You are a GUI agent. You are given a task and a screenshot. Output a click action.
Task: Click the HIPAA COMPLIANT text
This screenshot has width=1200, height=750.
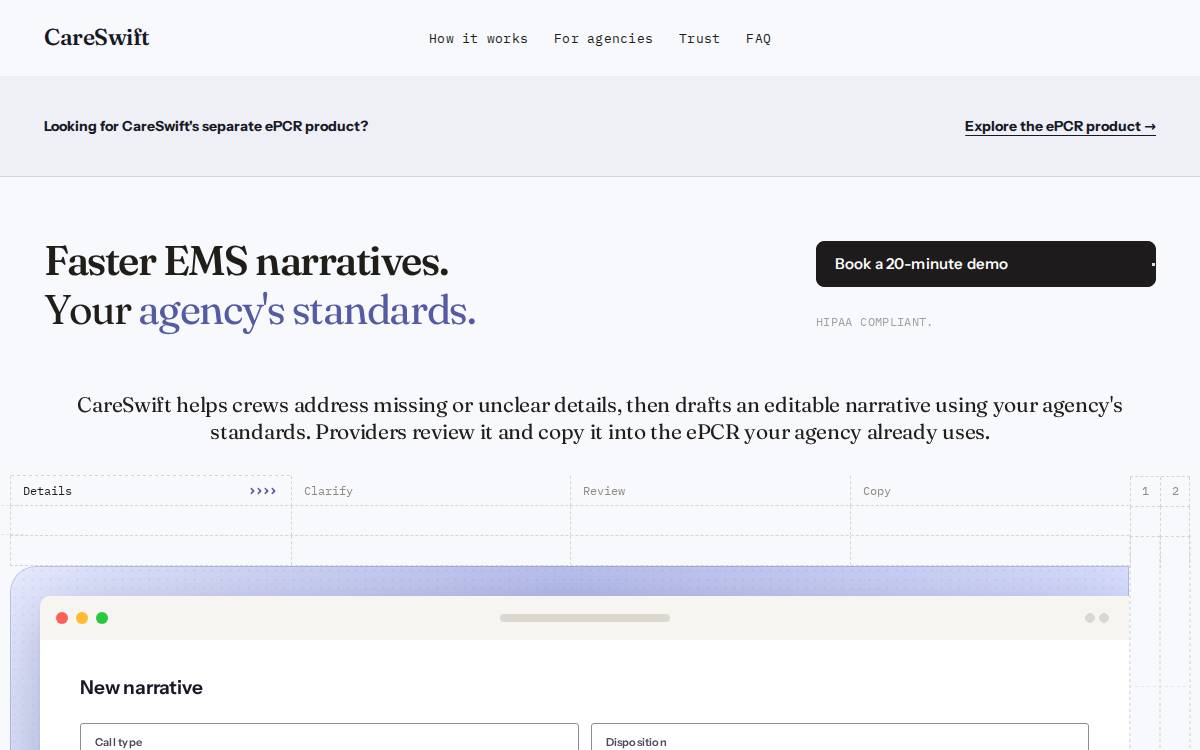874,322
